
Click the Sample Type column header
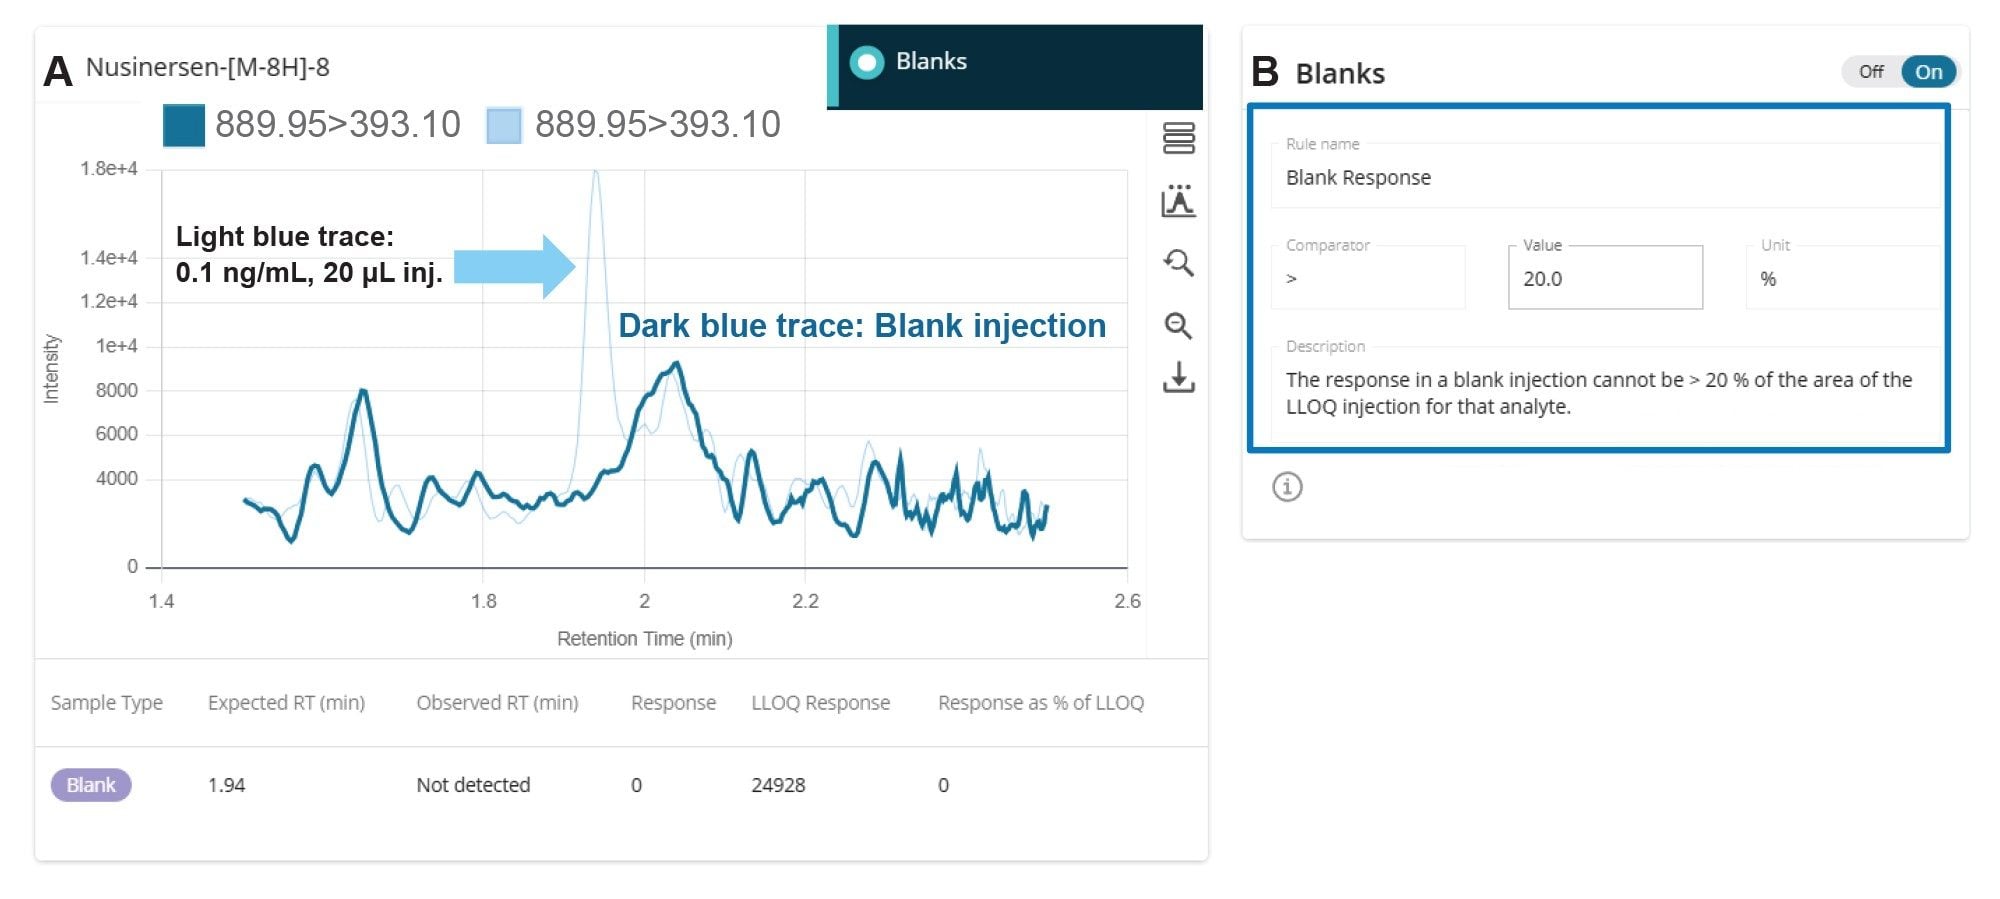pos(106,702)
